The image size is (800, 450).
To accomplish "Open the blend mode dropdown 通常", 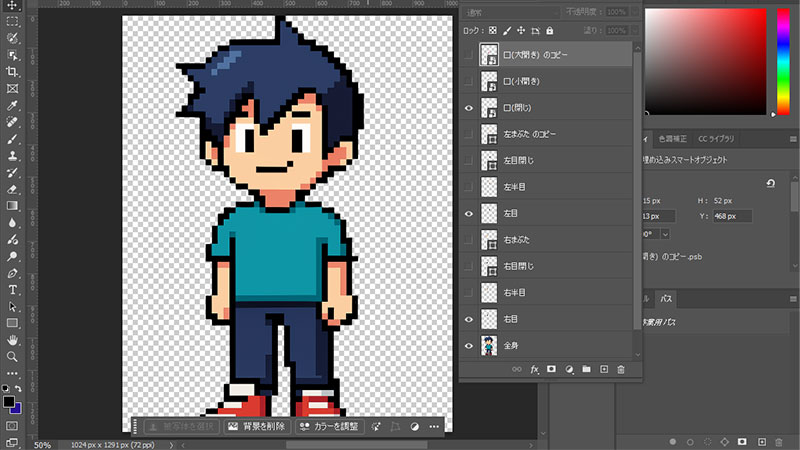I will click(512, 12).
